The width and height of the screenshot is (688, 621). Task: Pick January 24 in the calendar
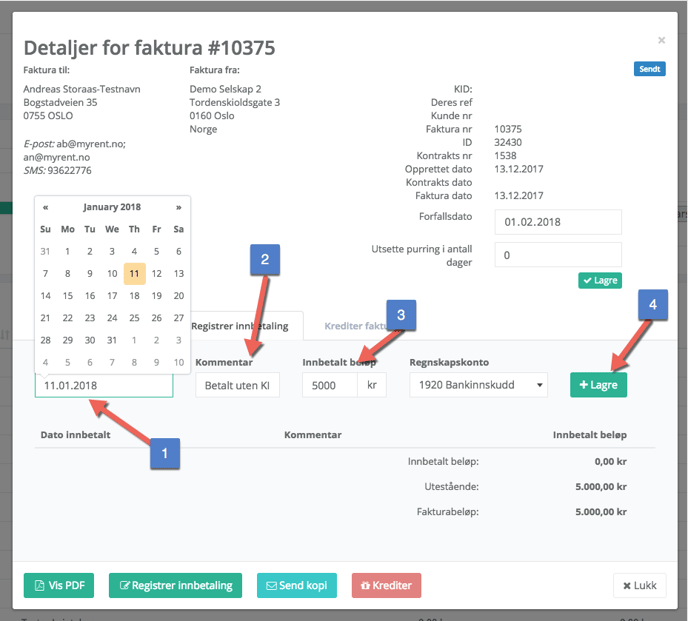click(x=112, y=318)
